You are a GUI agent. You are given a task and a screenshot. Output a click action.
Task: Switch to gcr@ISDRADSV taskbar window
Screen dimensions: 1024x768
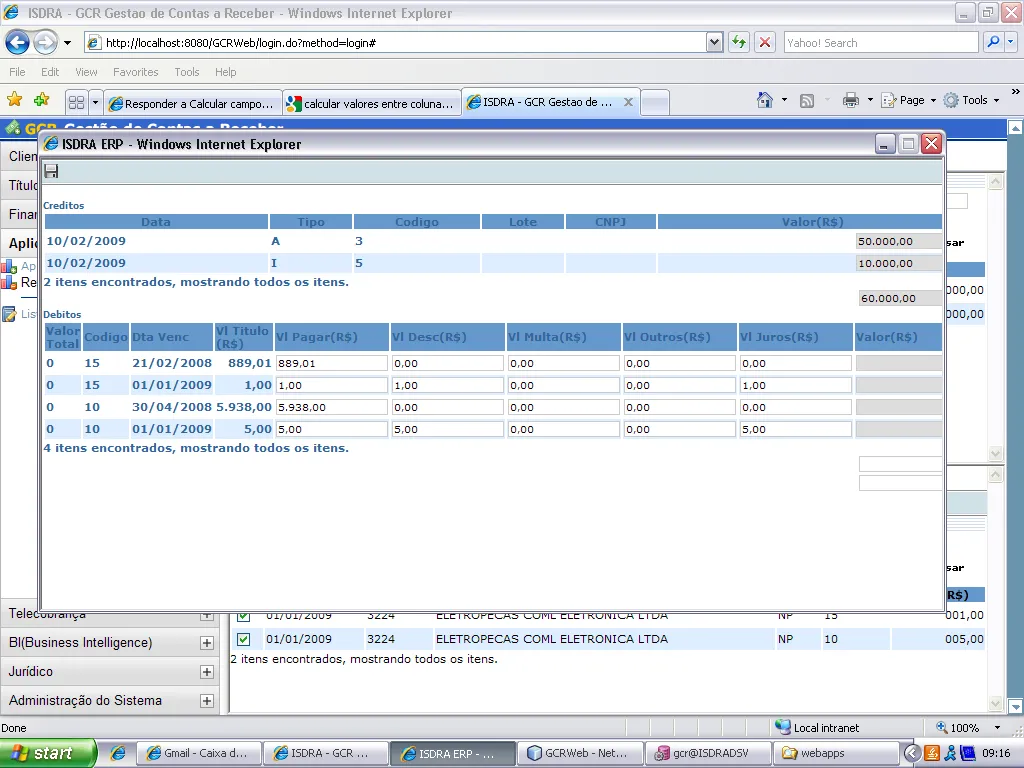point(707,753)
